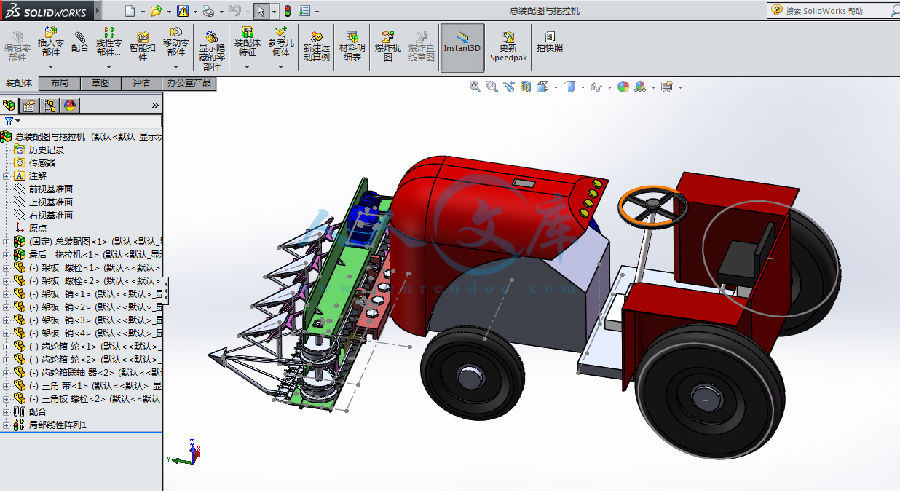This screenshot has width=900, height=491.
Task: Click the New Motion Study icon
Action: pos(317,37)
